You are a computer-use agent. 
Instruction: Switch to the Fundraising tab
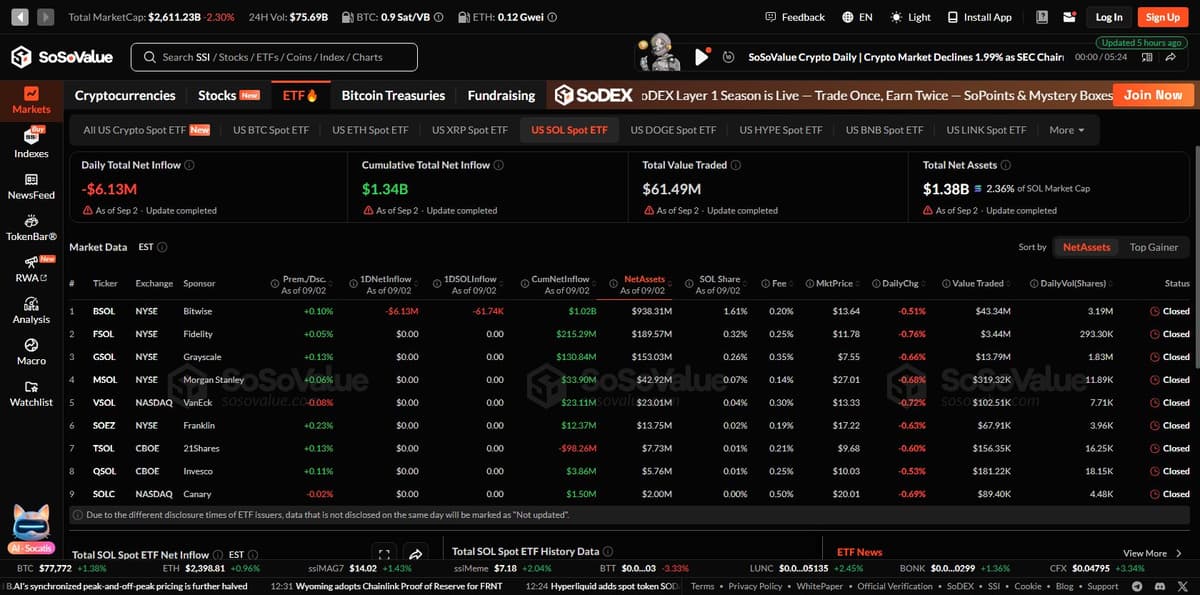(x=501, y=95)
